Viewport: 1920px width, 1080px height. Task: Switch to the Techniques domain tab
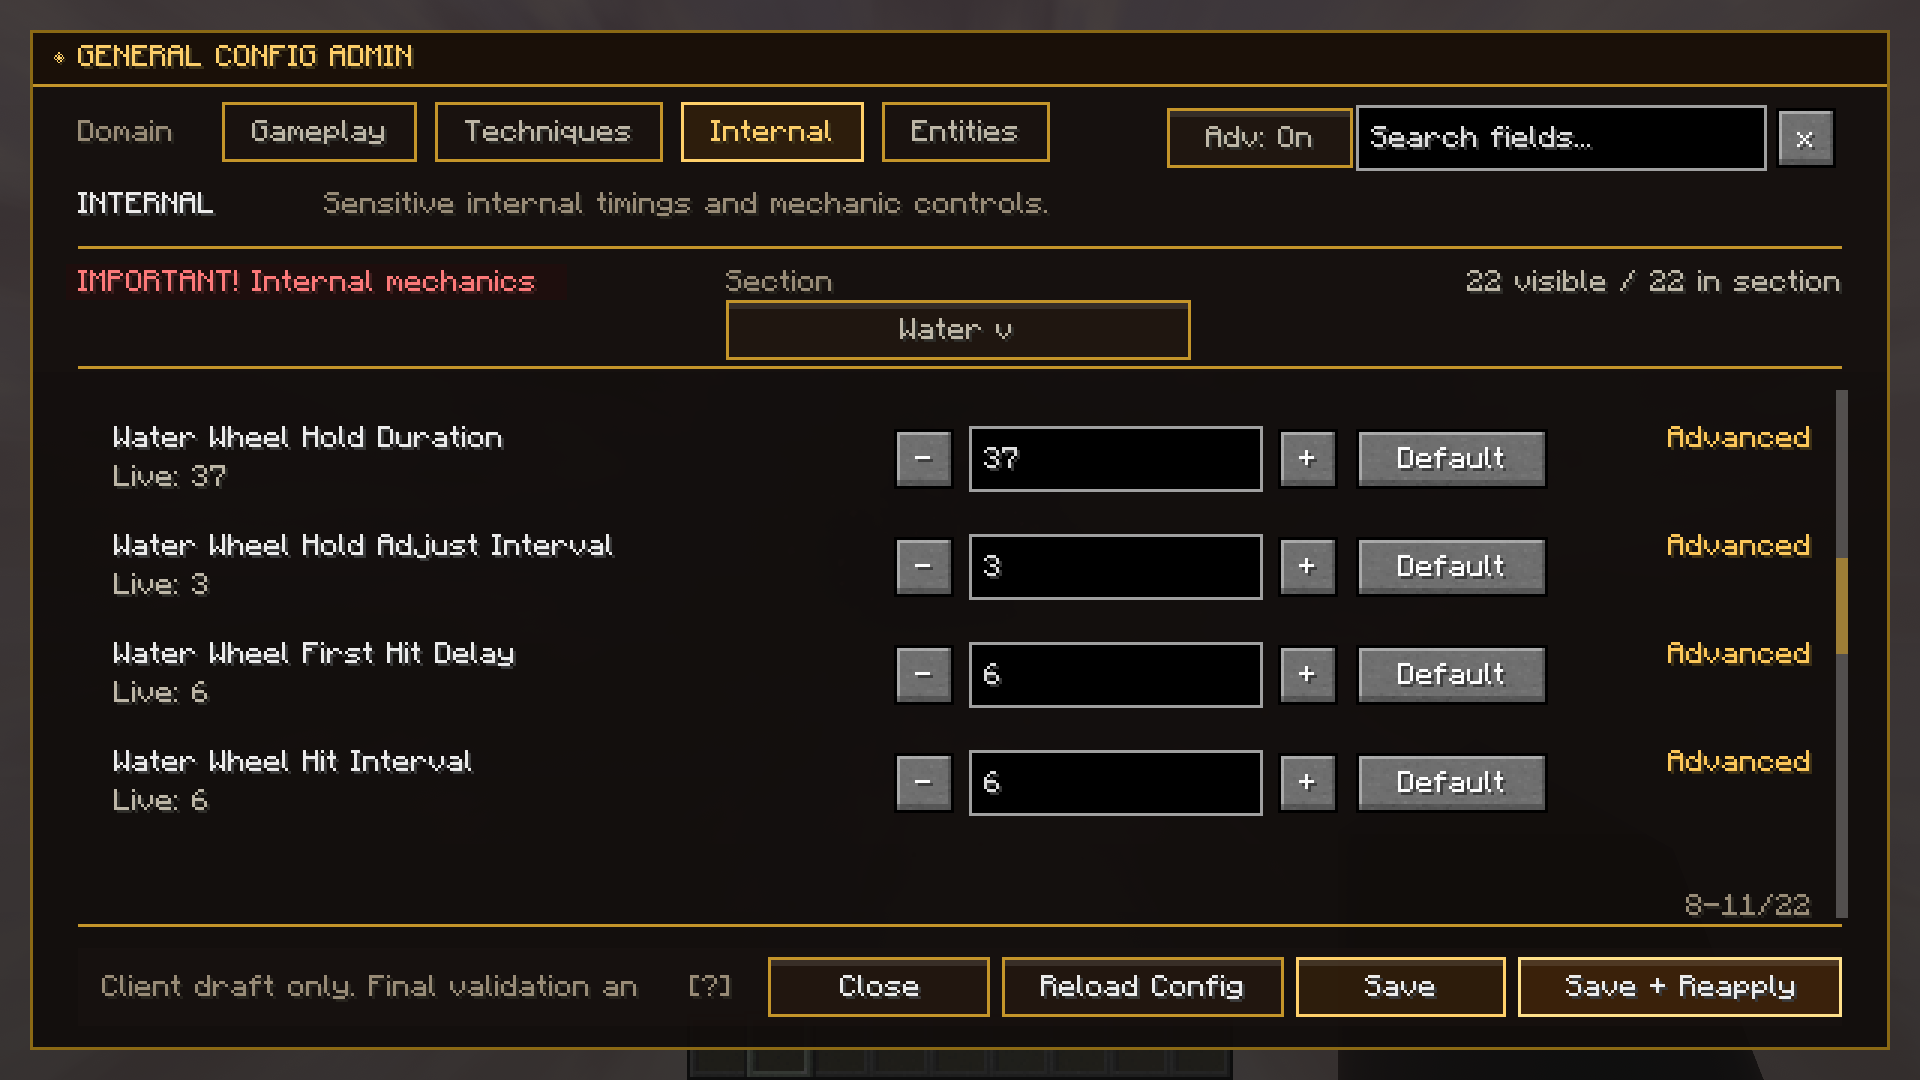(x=548, y=132)
